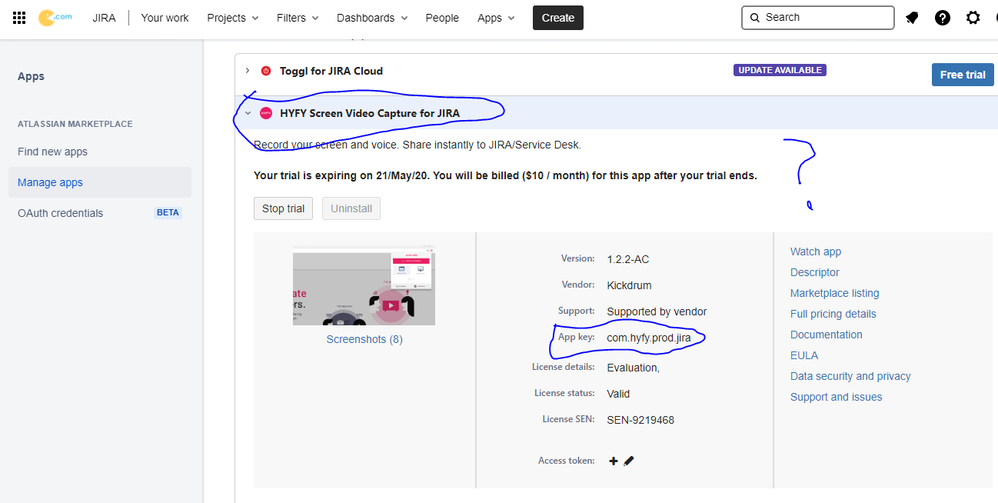Click the Toggl app red icon

pos(266,71)
